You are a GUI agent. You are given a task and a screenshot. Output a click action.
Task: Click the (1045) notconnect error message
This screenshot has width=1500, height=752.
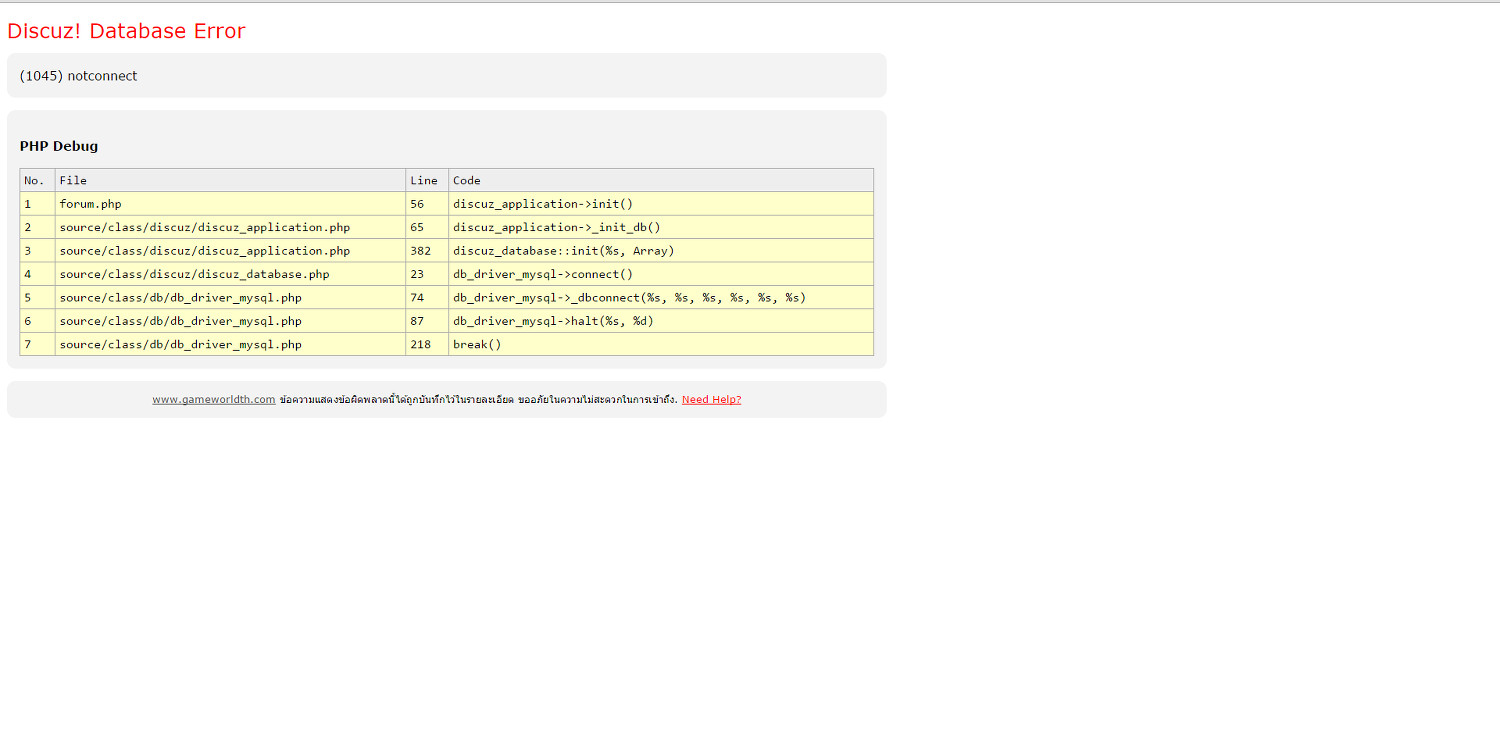[79, 76]
